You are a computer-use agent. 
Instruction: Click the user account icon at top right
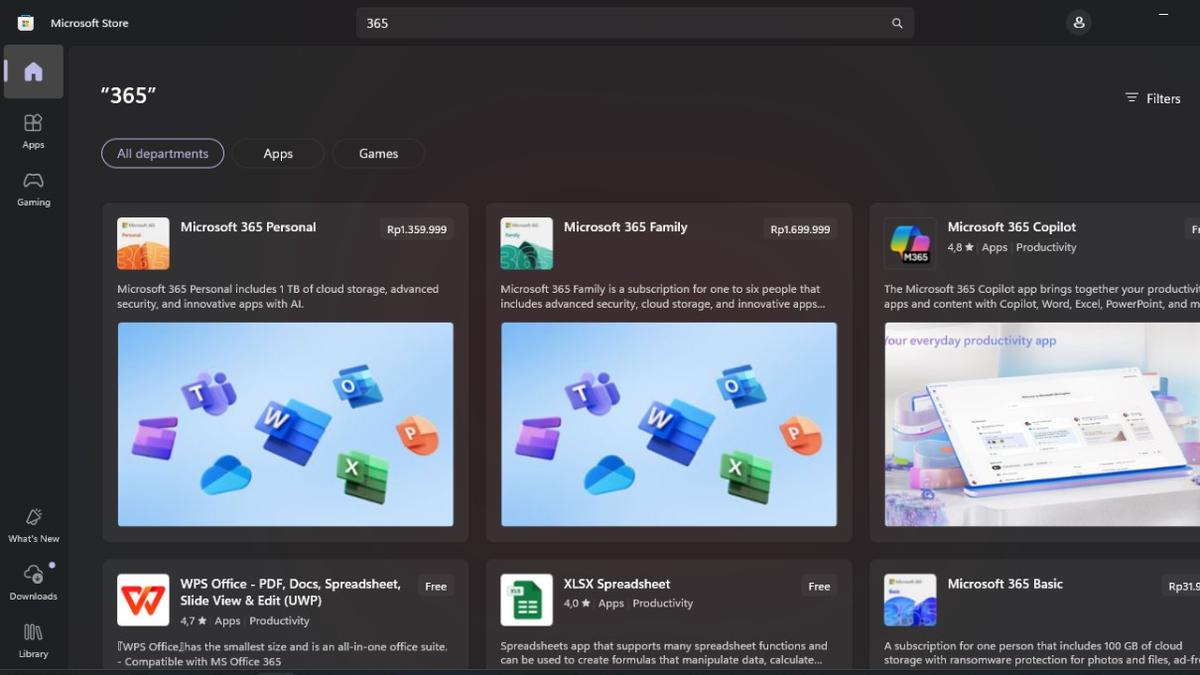pyautogui.click(x=1078, y=22)
